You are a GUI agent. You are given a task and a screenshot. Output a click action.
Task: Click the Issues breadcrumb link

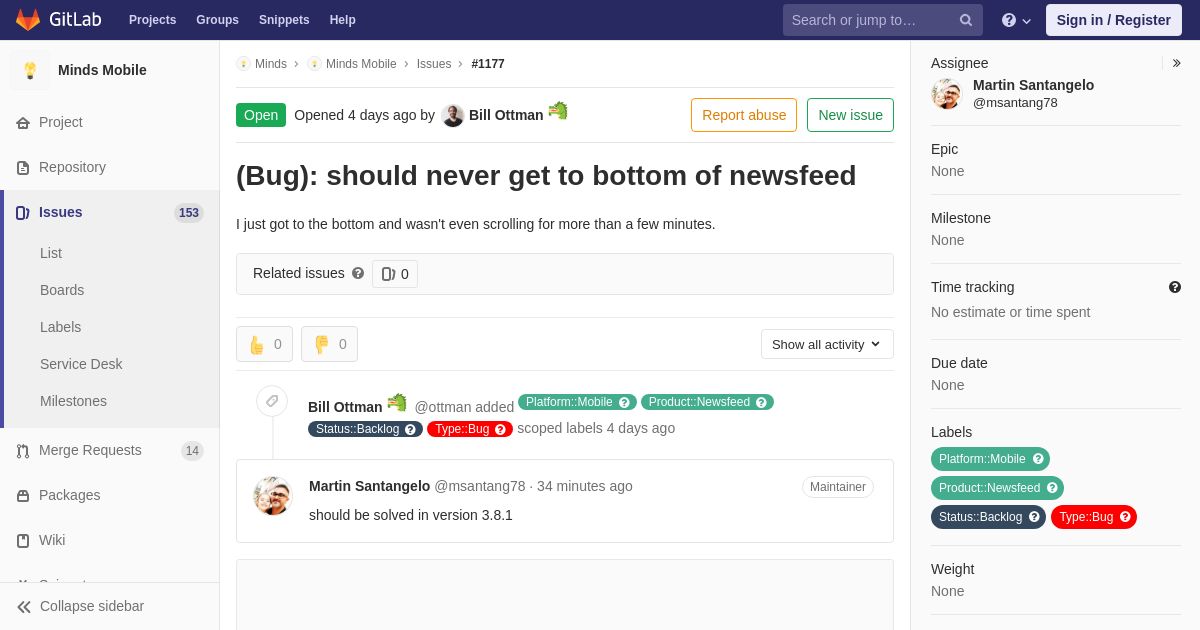click(x=434, y=64)
